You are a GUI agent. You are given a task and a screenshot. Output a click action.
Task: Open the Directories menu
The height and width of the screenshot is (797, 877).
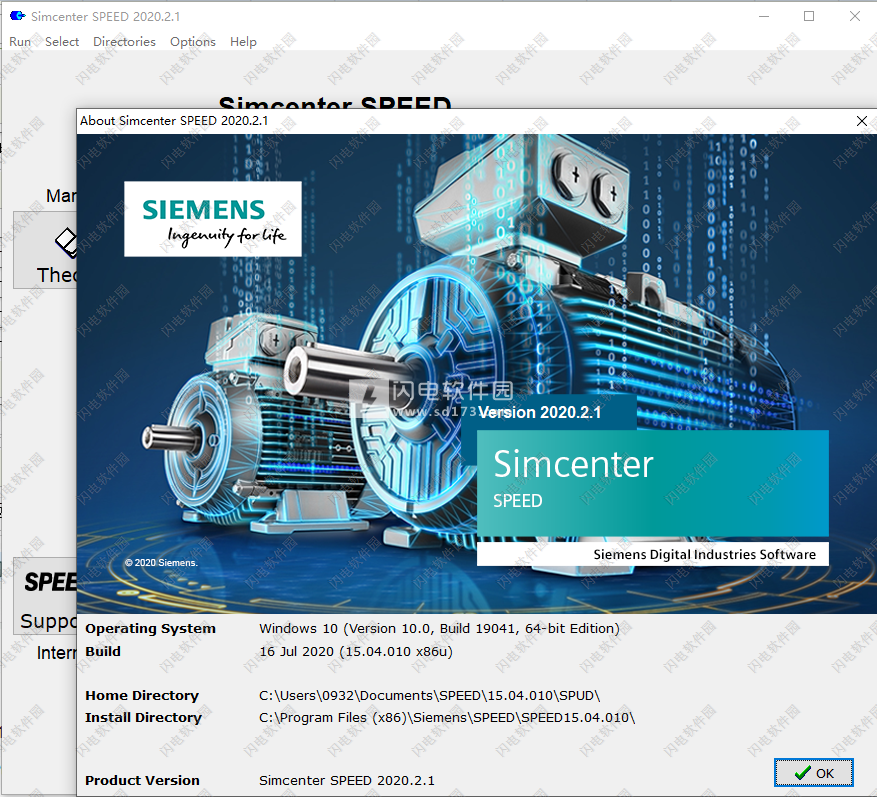click(x=124, y=41)
